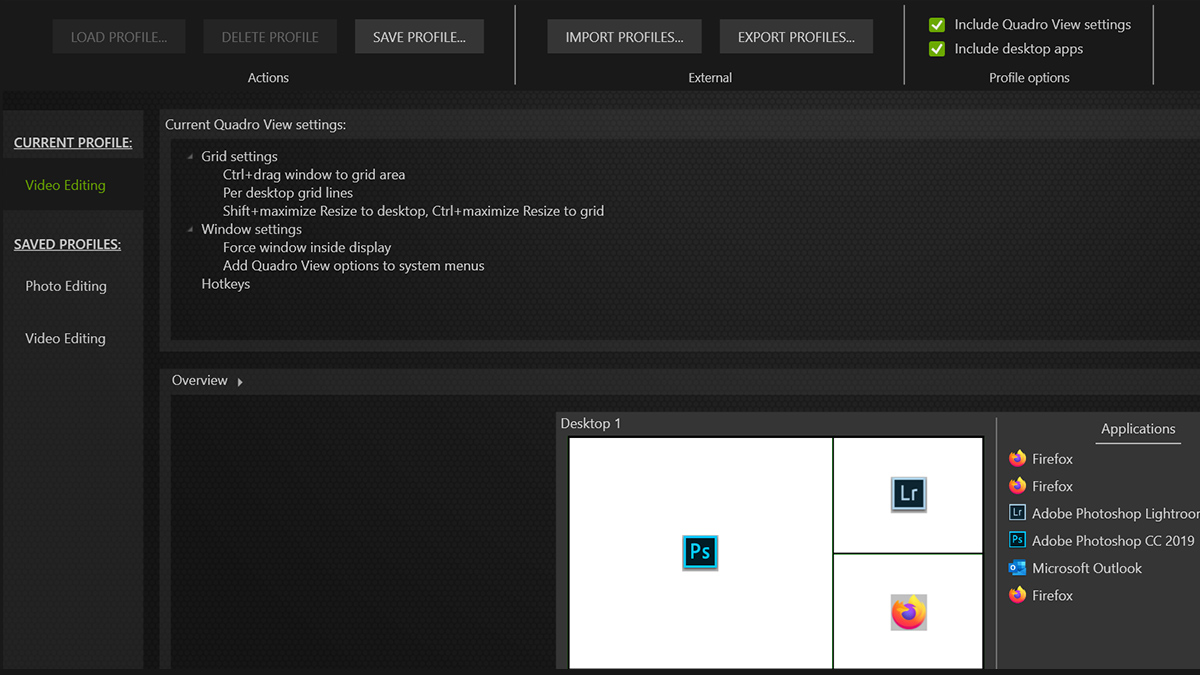Open the EXPORT PROFILES dialog

(796, 36)
